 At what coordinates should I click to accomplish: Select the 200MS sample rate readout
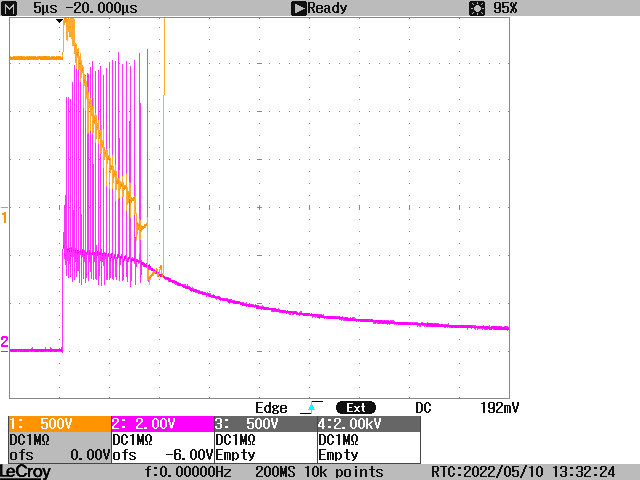coord(275,472)
